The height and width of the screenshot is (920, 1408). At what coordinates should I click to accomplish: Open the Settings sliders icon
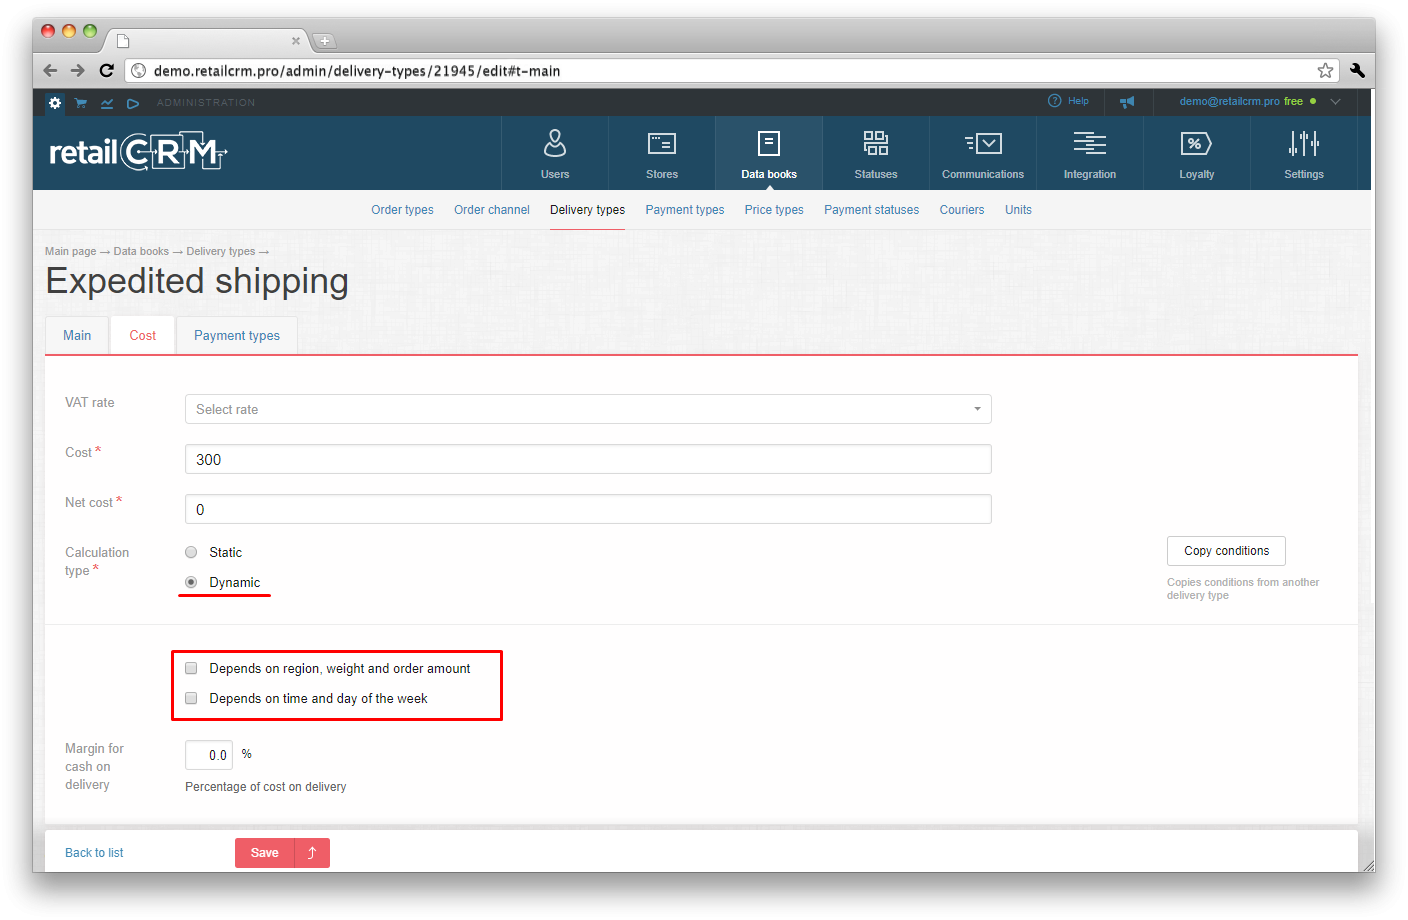coord(1304,143)
